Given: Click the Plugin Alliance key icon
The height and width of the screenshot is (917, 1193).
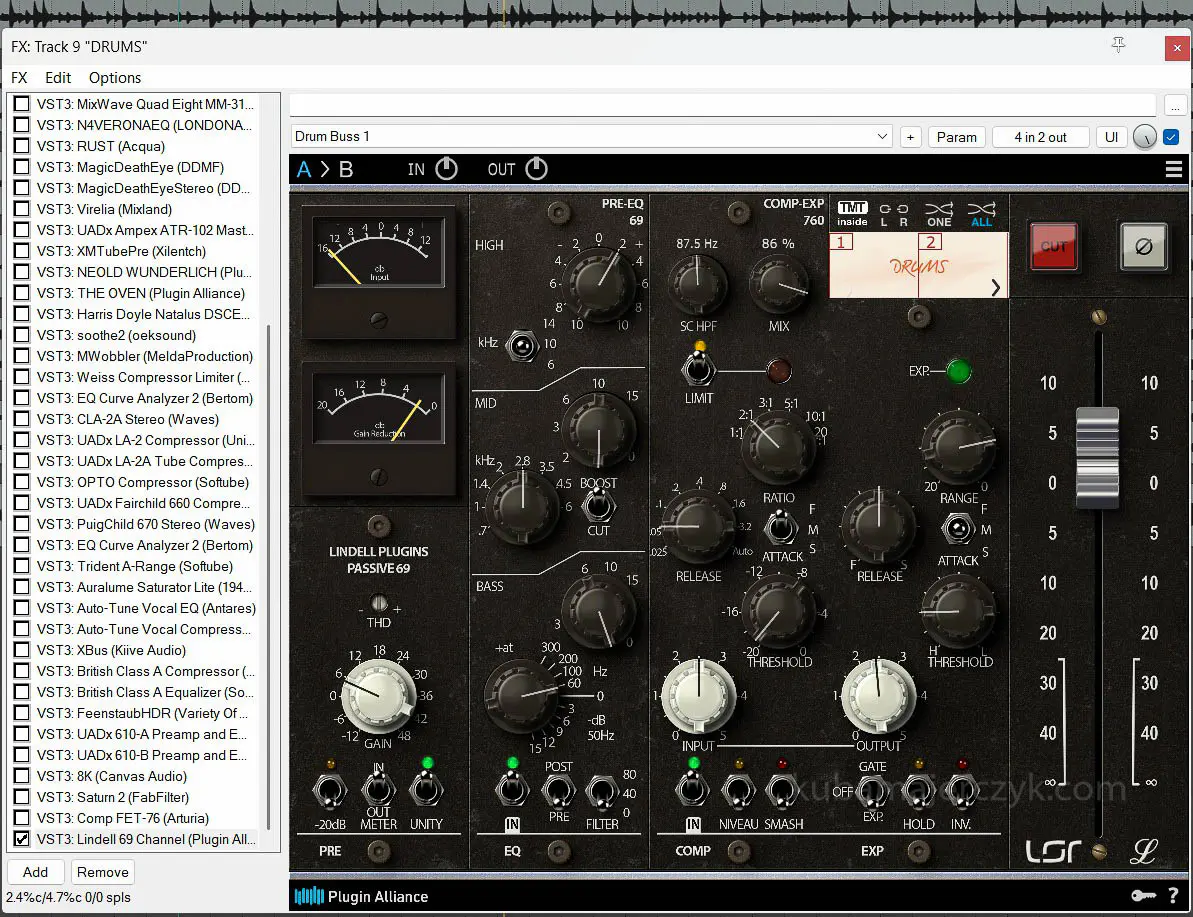Looking at the screenshot, I should point(1142,896).
